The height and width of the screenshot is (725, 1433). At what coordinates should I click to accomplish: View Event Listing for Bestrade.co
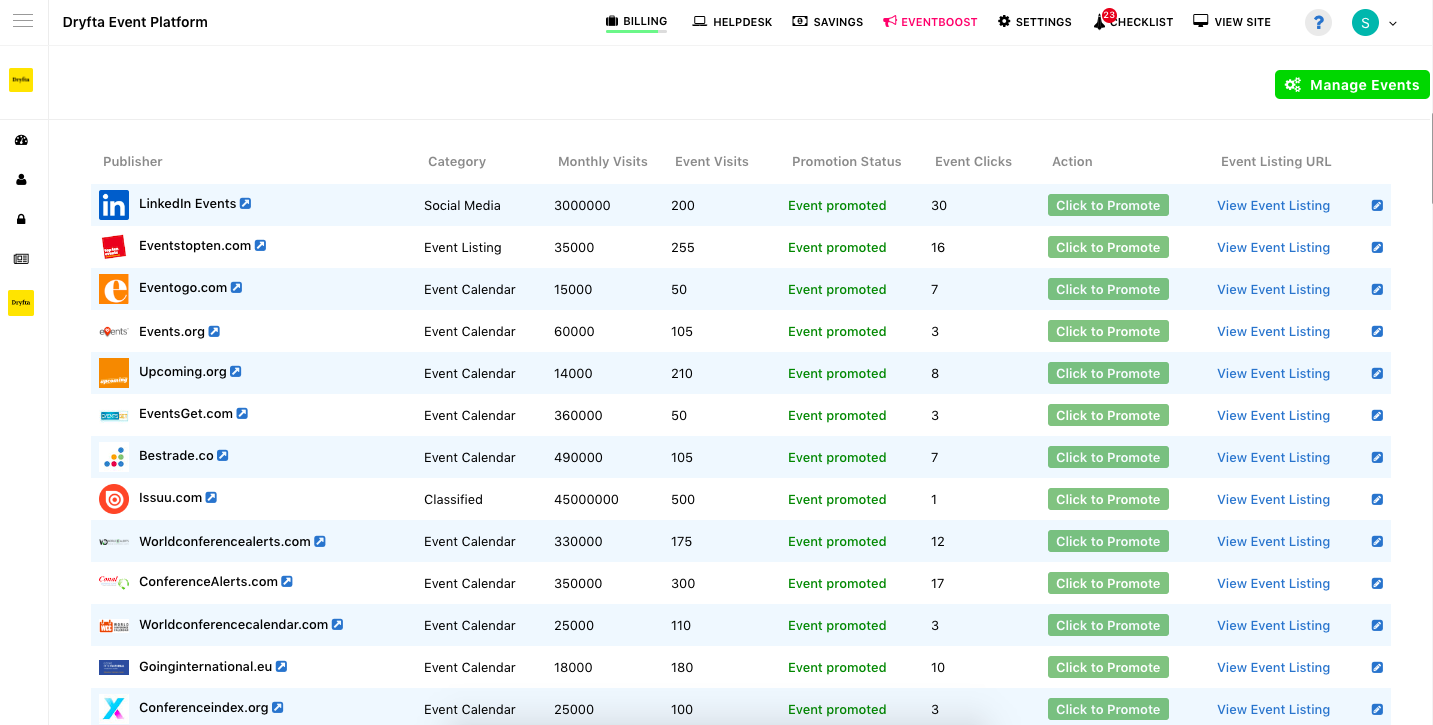click(1273, 457)
